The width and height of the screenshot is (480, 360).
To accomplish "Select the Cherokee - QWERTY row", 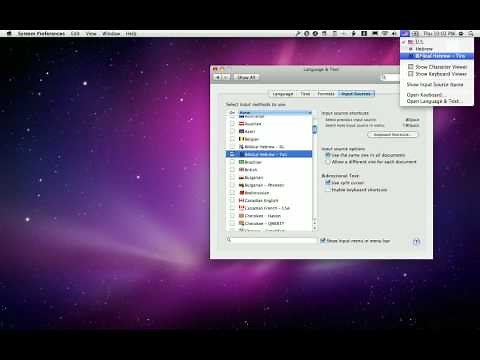I will (x=269, y=223).
